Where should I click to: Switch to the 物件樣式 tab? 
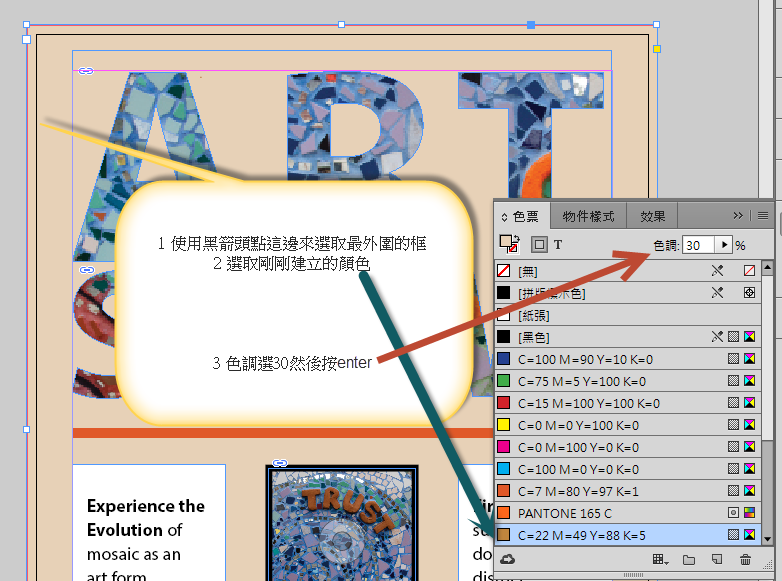pos(588,216)
